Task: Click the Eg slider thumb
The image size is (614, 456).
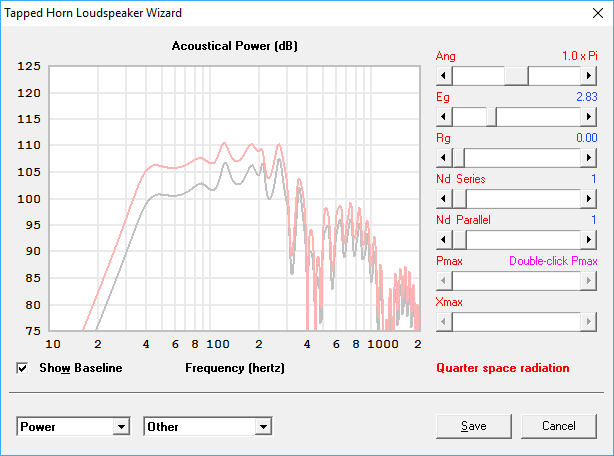Action: 491,117
